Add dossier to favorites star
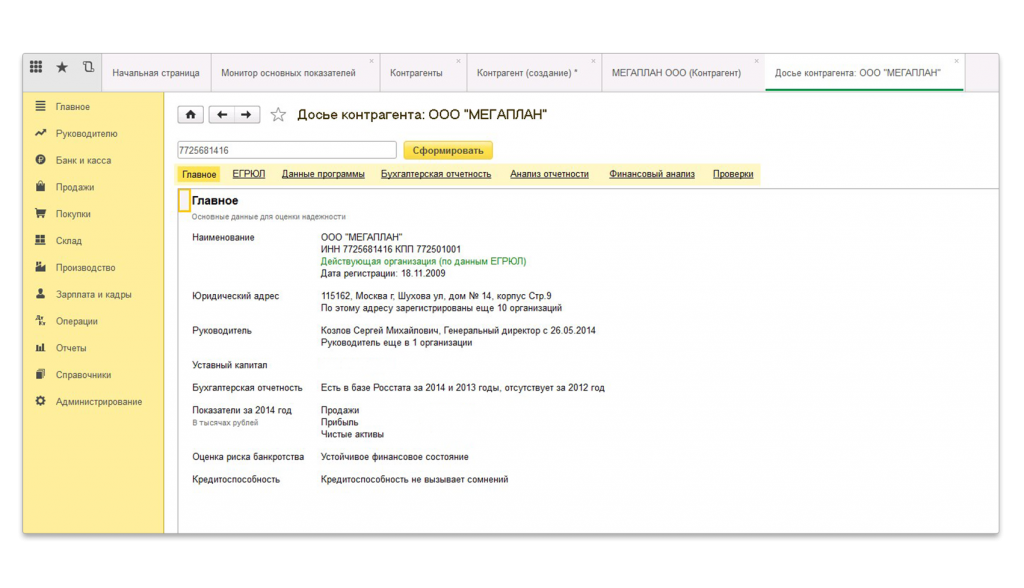The width and height of the screenshot is (1024, 588). point(278,114)
